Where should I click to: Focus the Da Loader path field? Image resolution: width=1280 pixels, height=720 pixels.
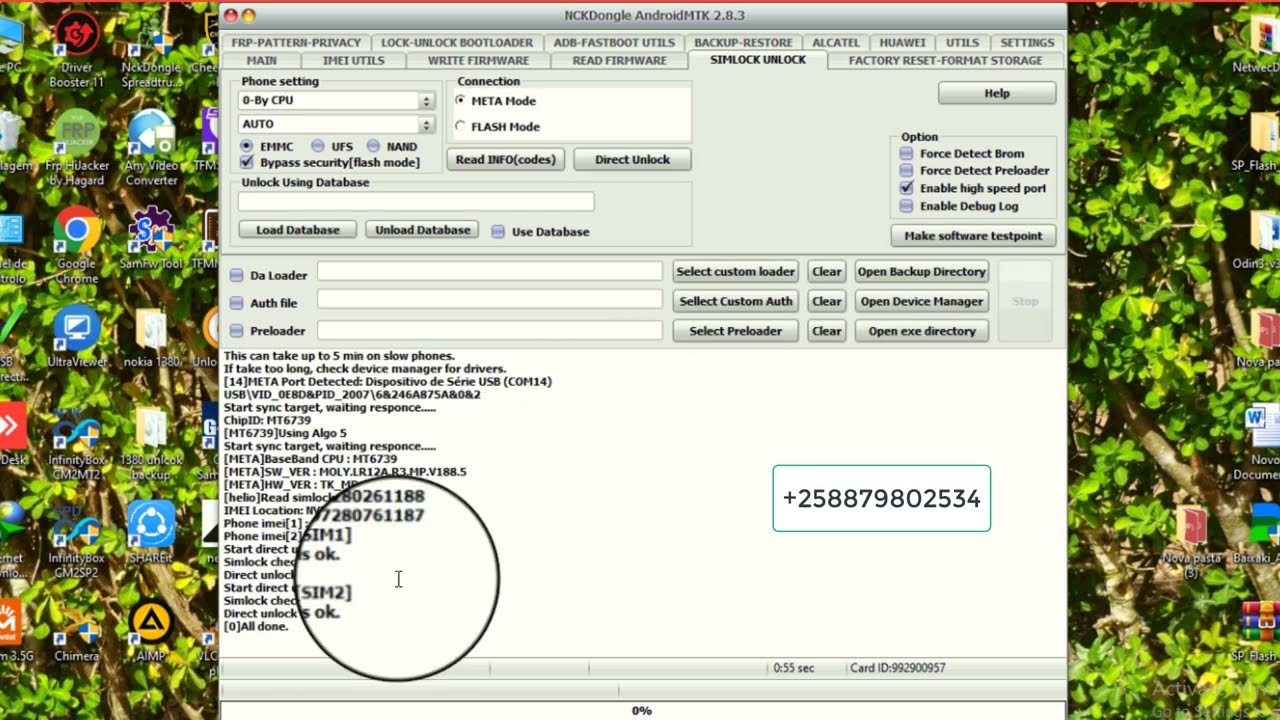click(490, 272)
